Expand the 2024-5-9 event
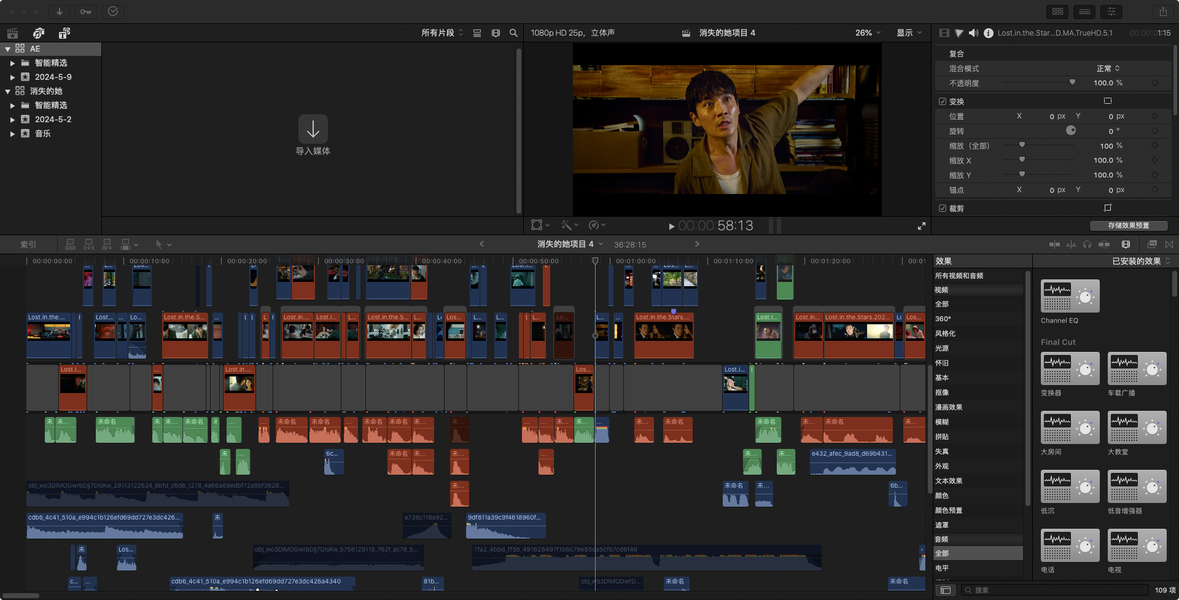Viewport: 1179px width, 600px height. [x=12, y=77]
